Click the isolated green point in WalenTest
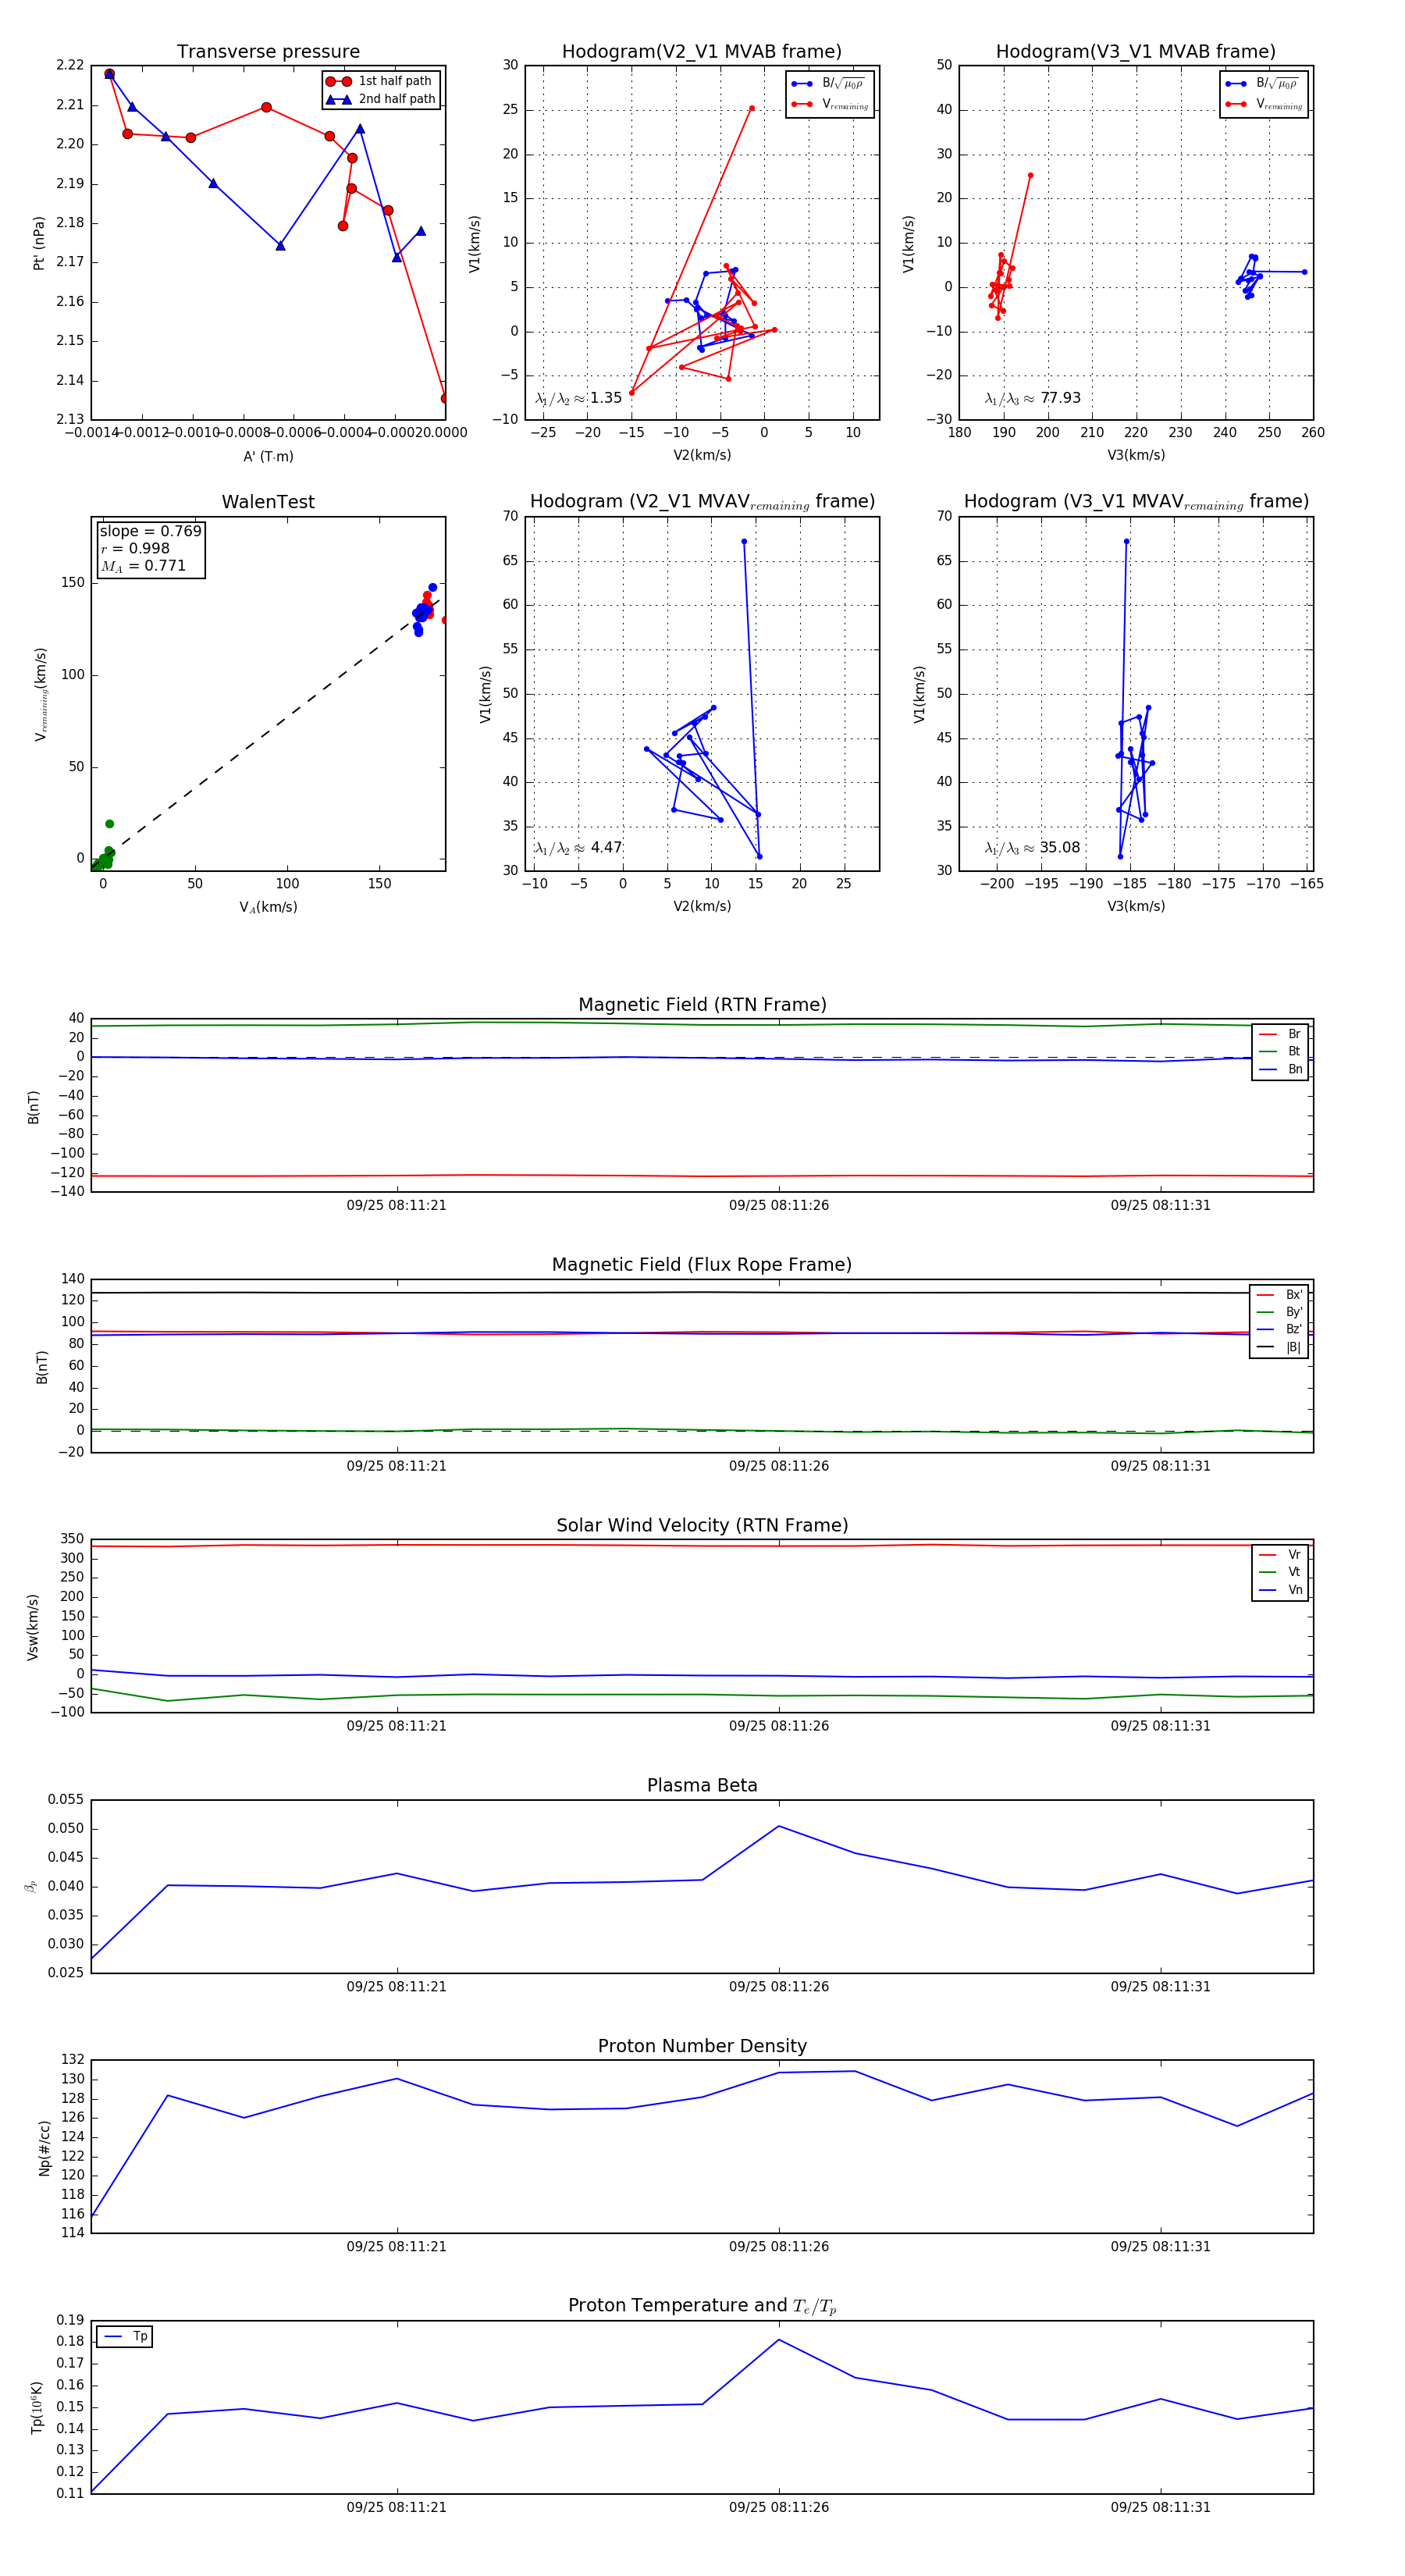 click(x=110, y=824)
